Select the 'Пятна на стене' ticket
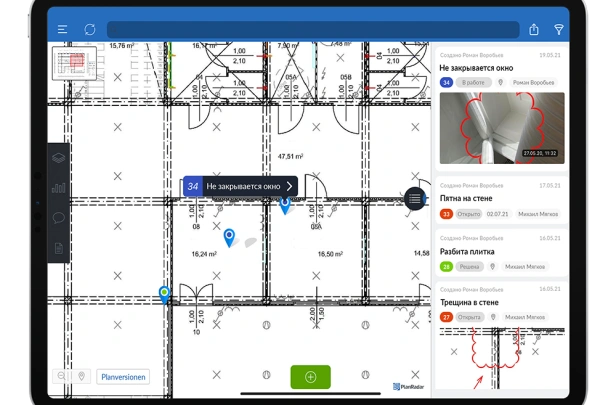616x405 pixels. (x=501, y=200)
